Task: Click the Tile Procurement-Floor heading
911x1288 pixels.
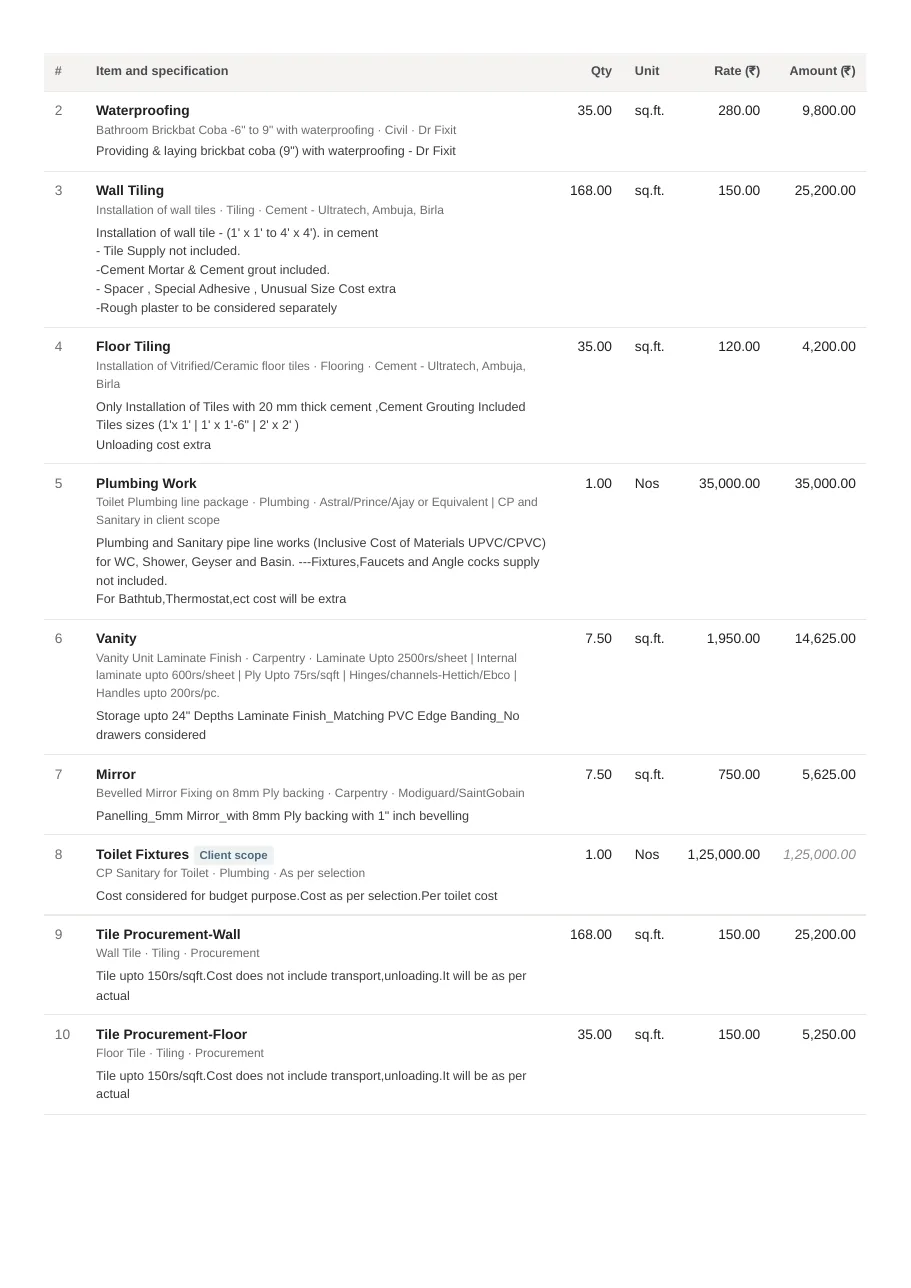Action: [x=171, y=1034]
